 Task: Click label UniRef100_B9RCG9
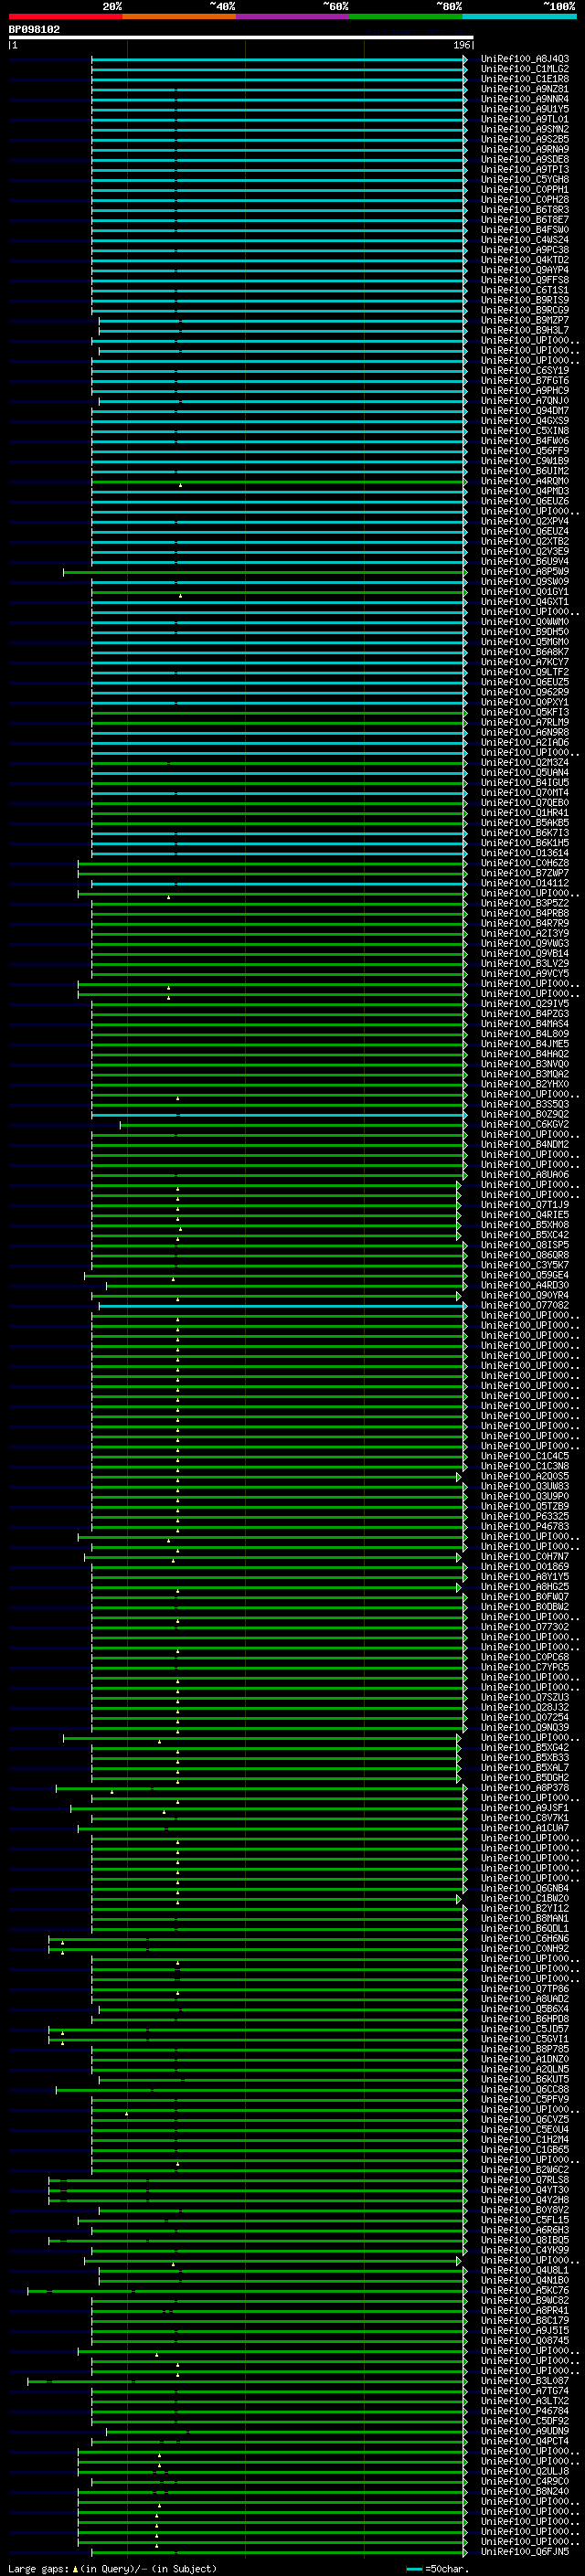tap(524, 310)
